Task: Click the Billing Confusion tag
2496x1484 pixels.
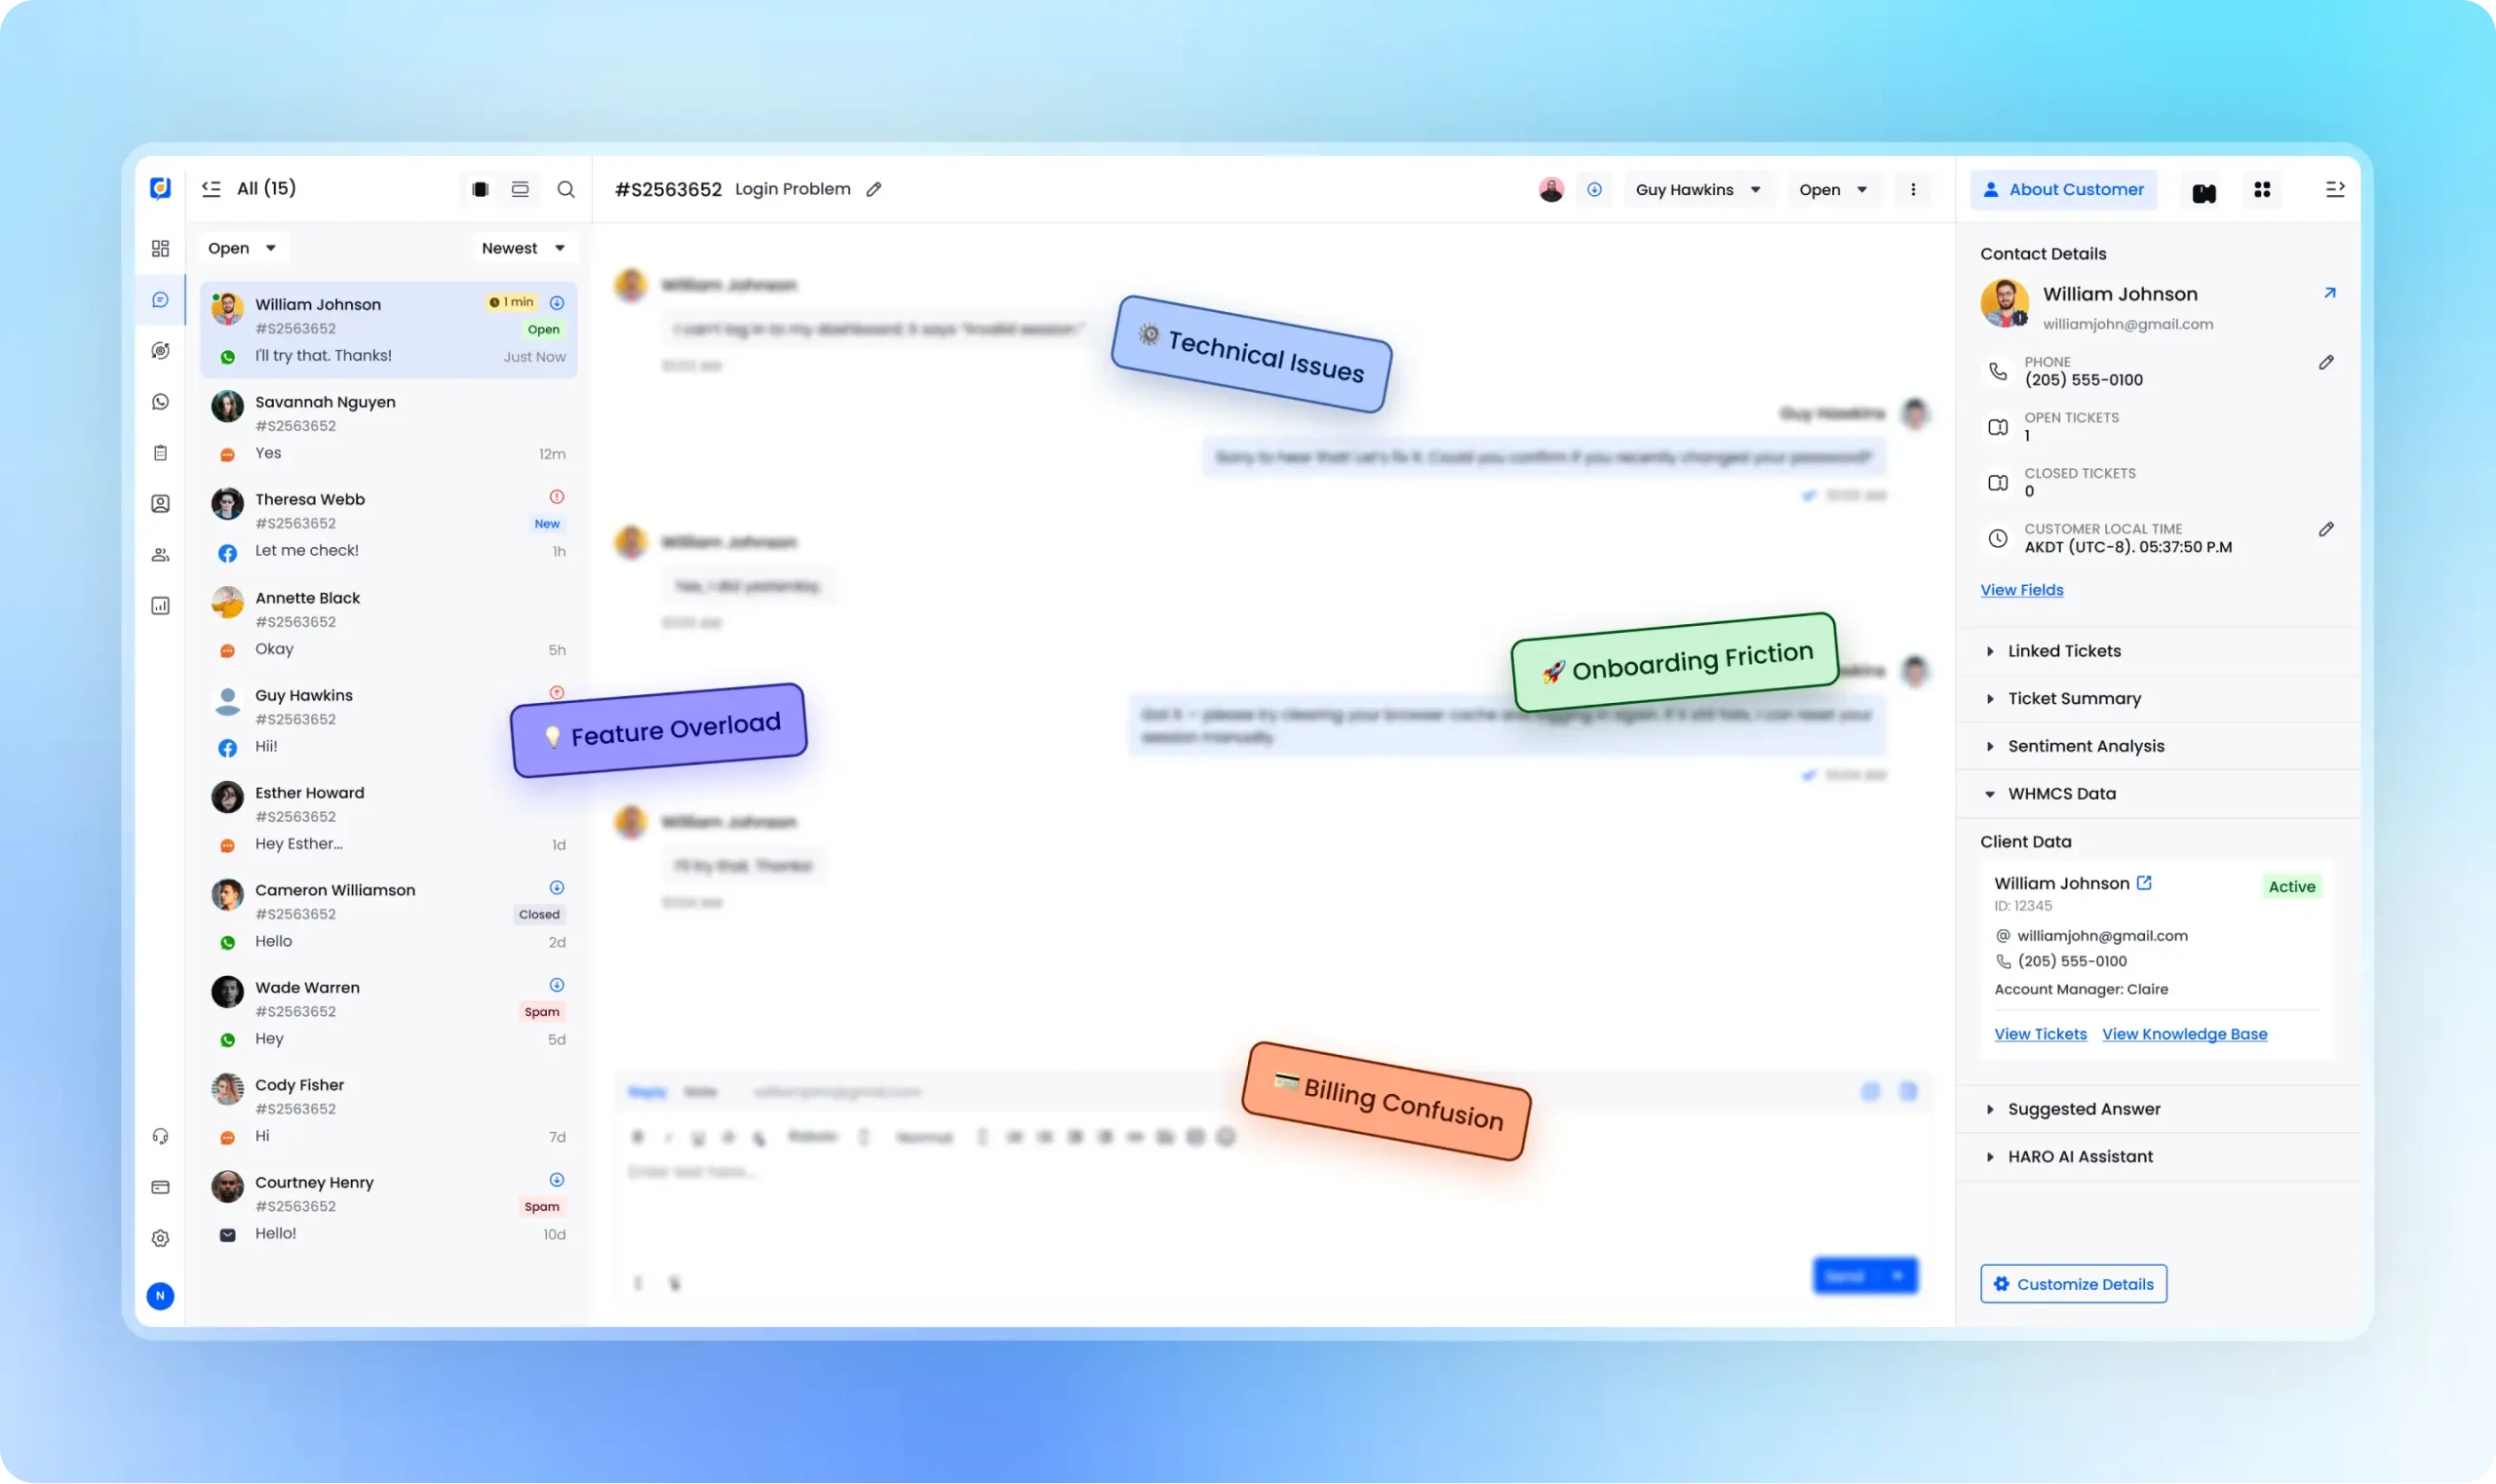Action: (1386, 1101)
